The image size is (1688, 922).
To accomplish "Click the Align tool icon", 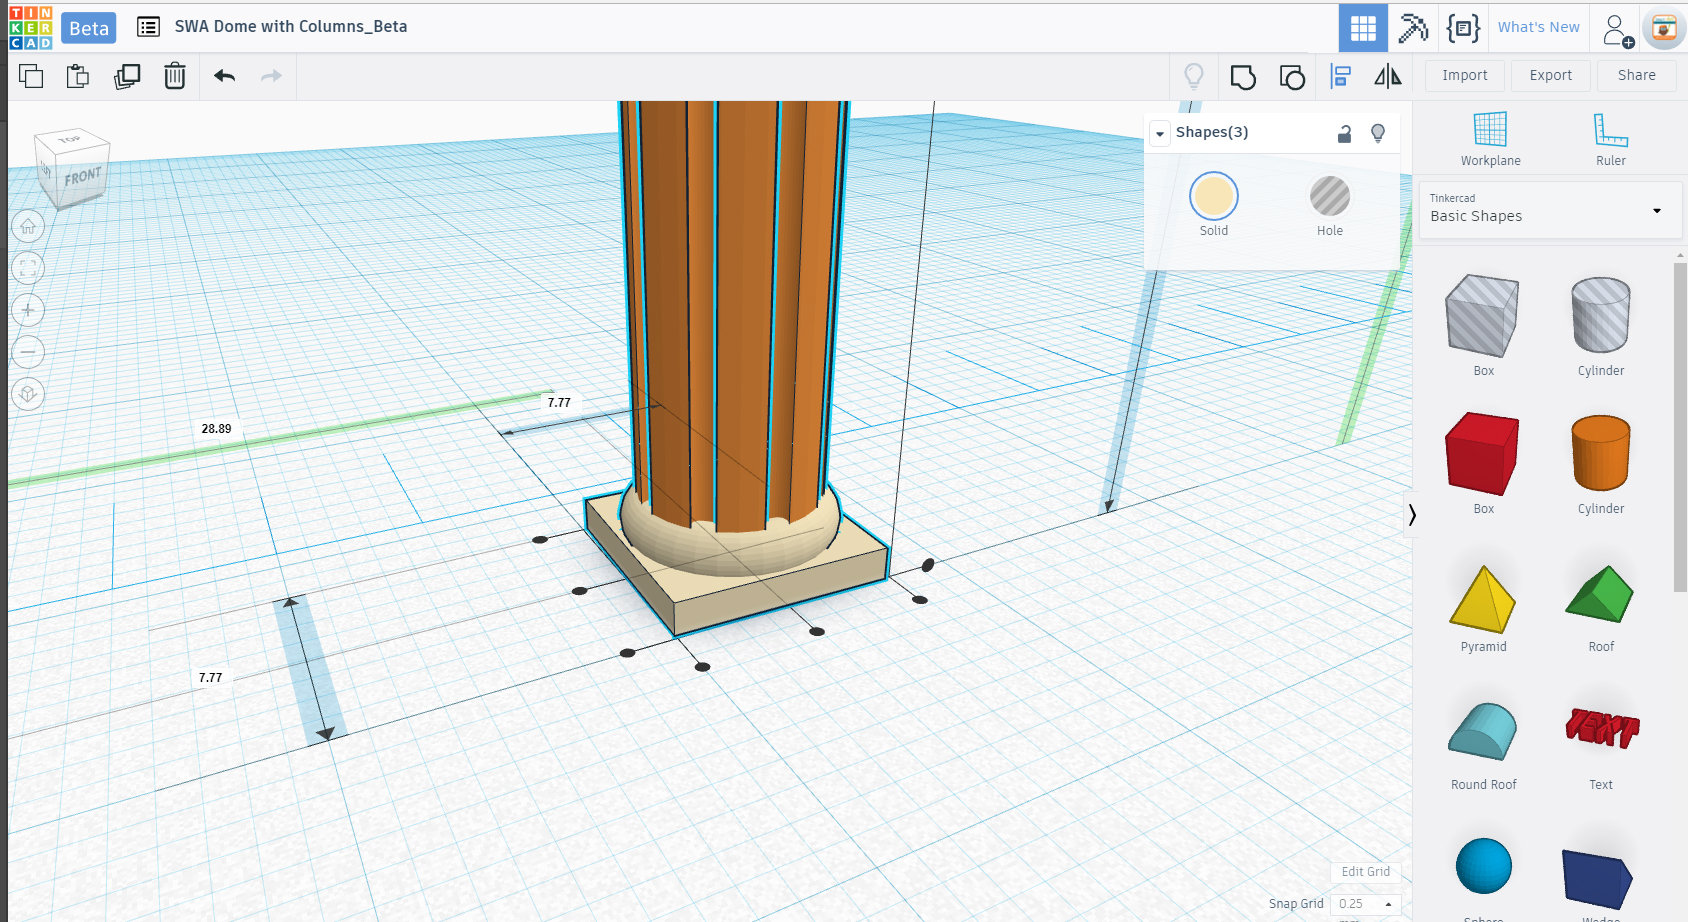I will click(x=1341, y=76).
